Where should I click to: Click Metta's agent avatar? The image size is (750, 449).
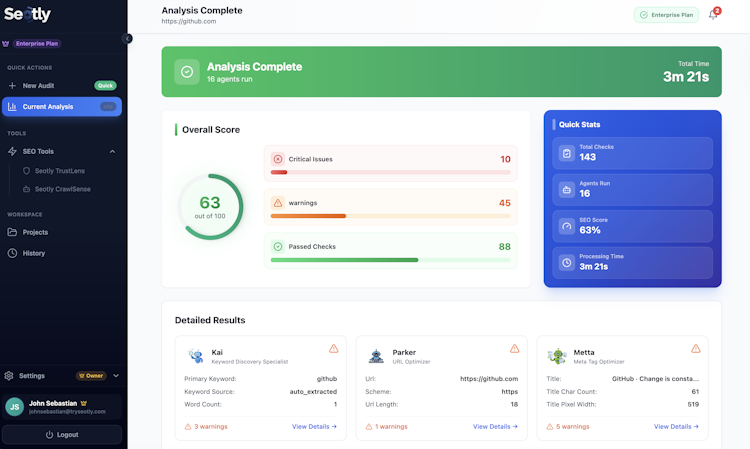click(x=557, y=356)
